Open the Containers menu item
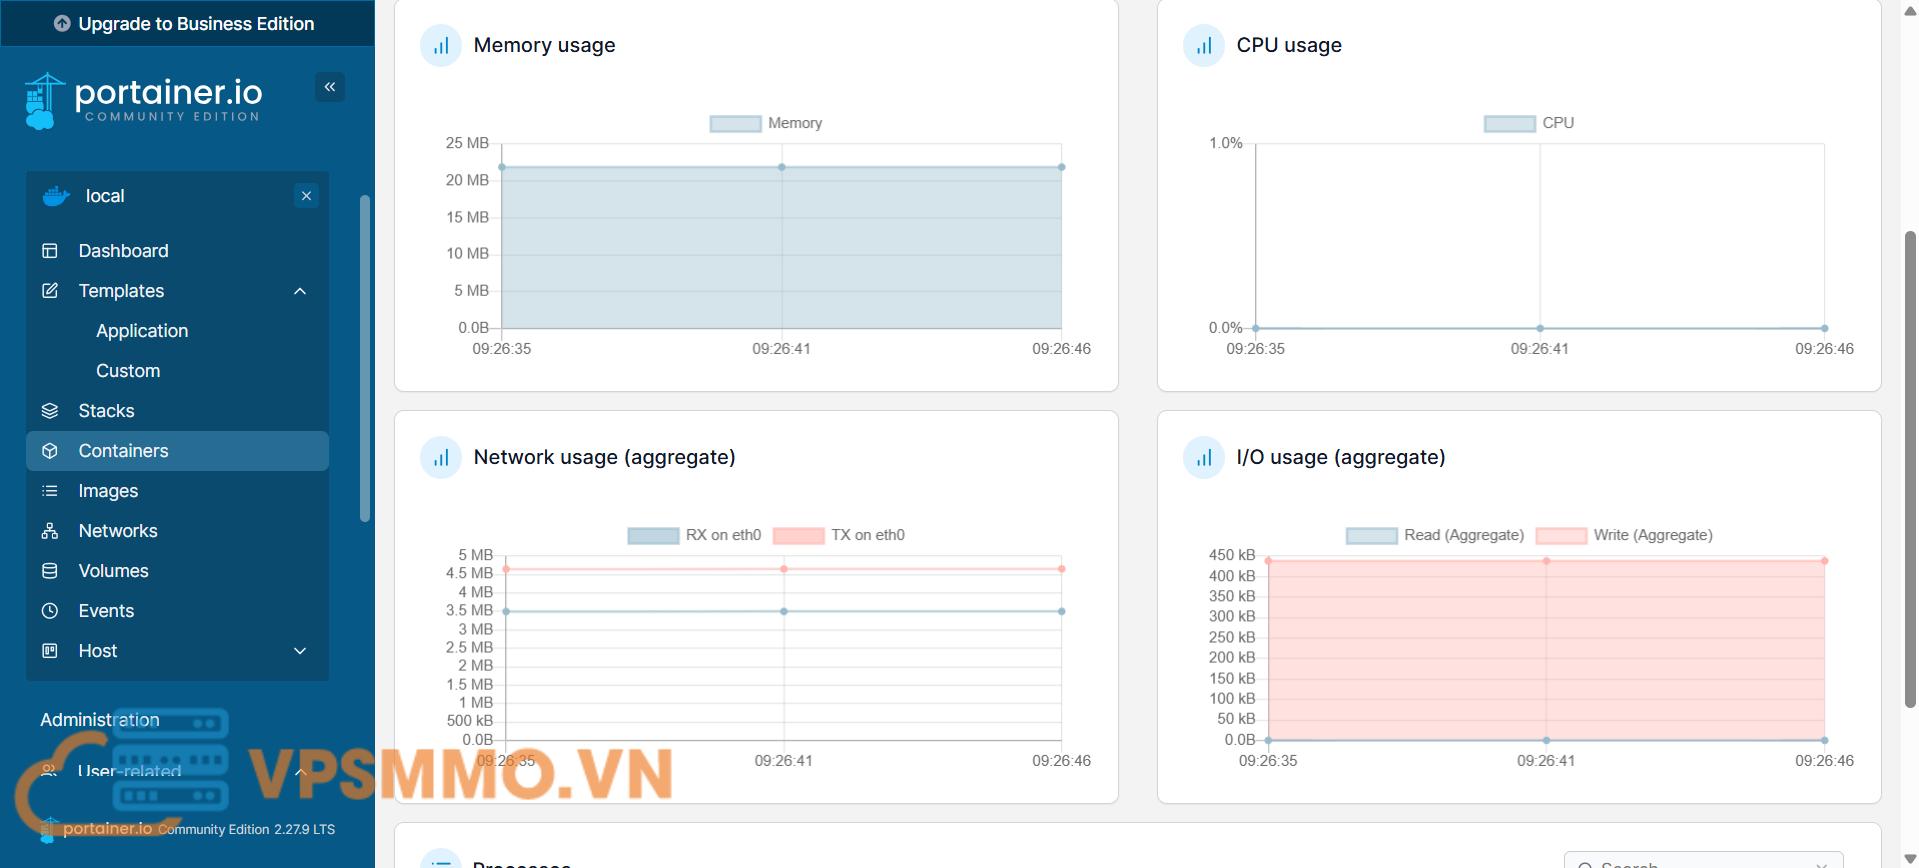 (x=123, y=451)
